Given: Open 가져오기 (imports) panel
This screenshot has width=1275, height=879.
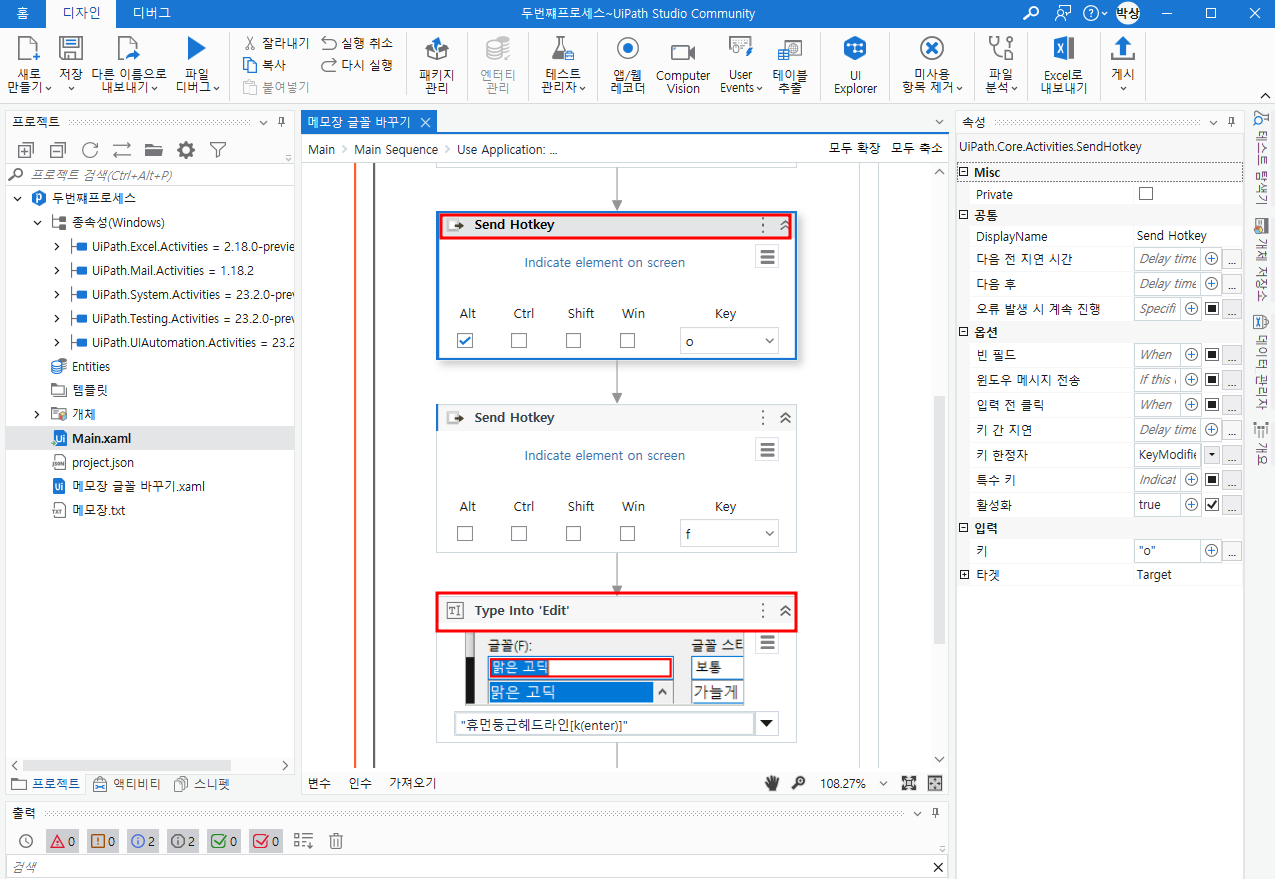Looking at the screenshot, I should tap(413, 783).
